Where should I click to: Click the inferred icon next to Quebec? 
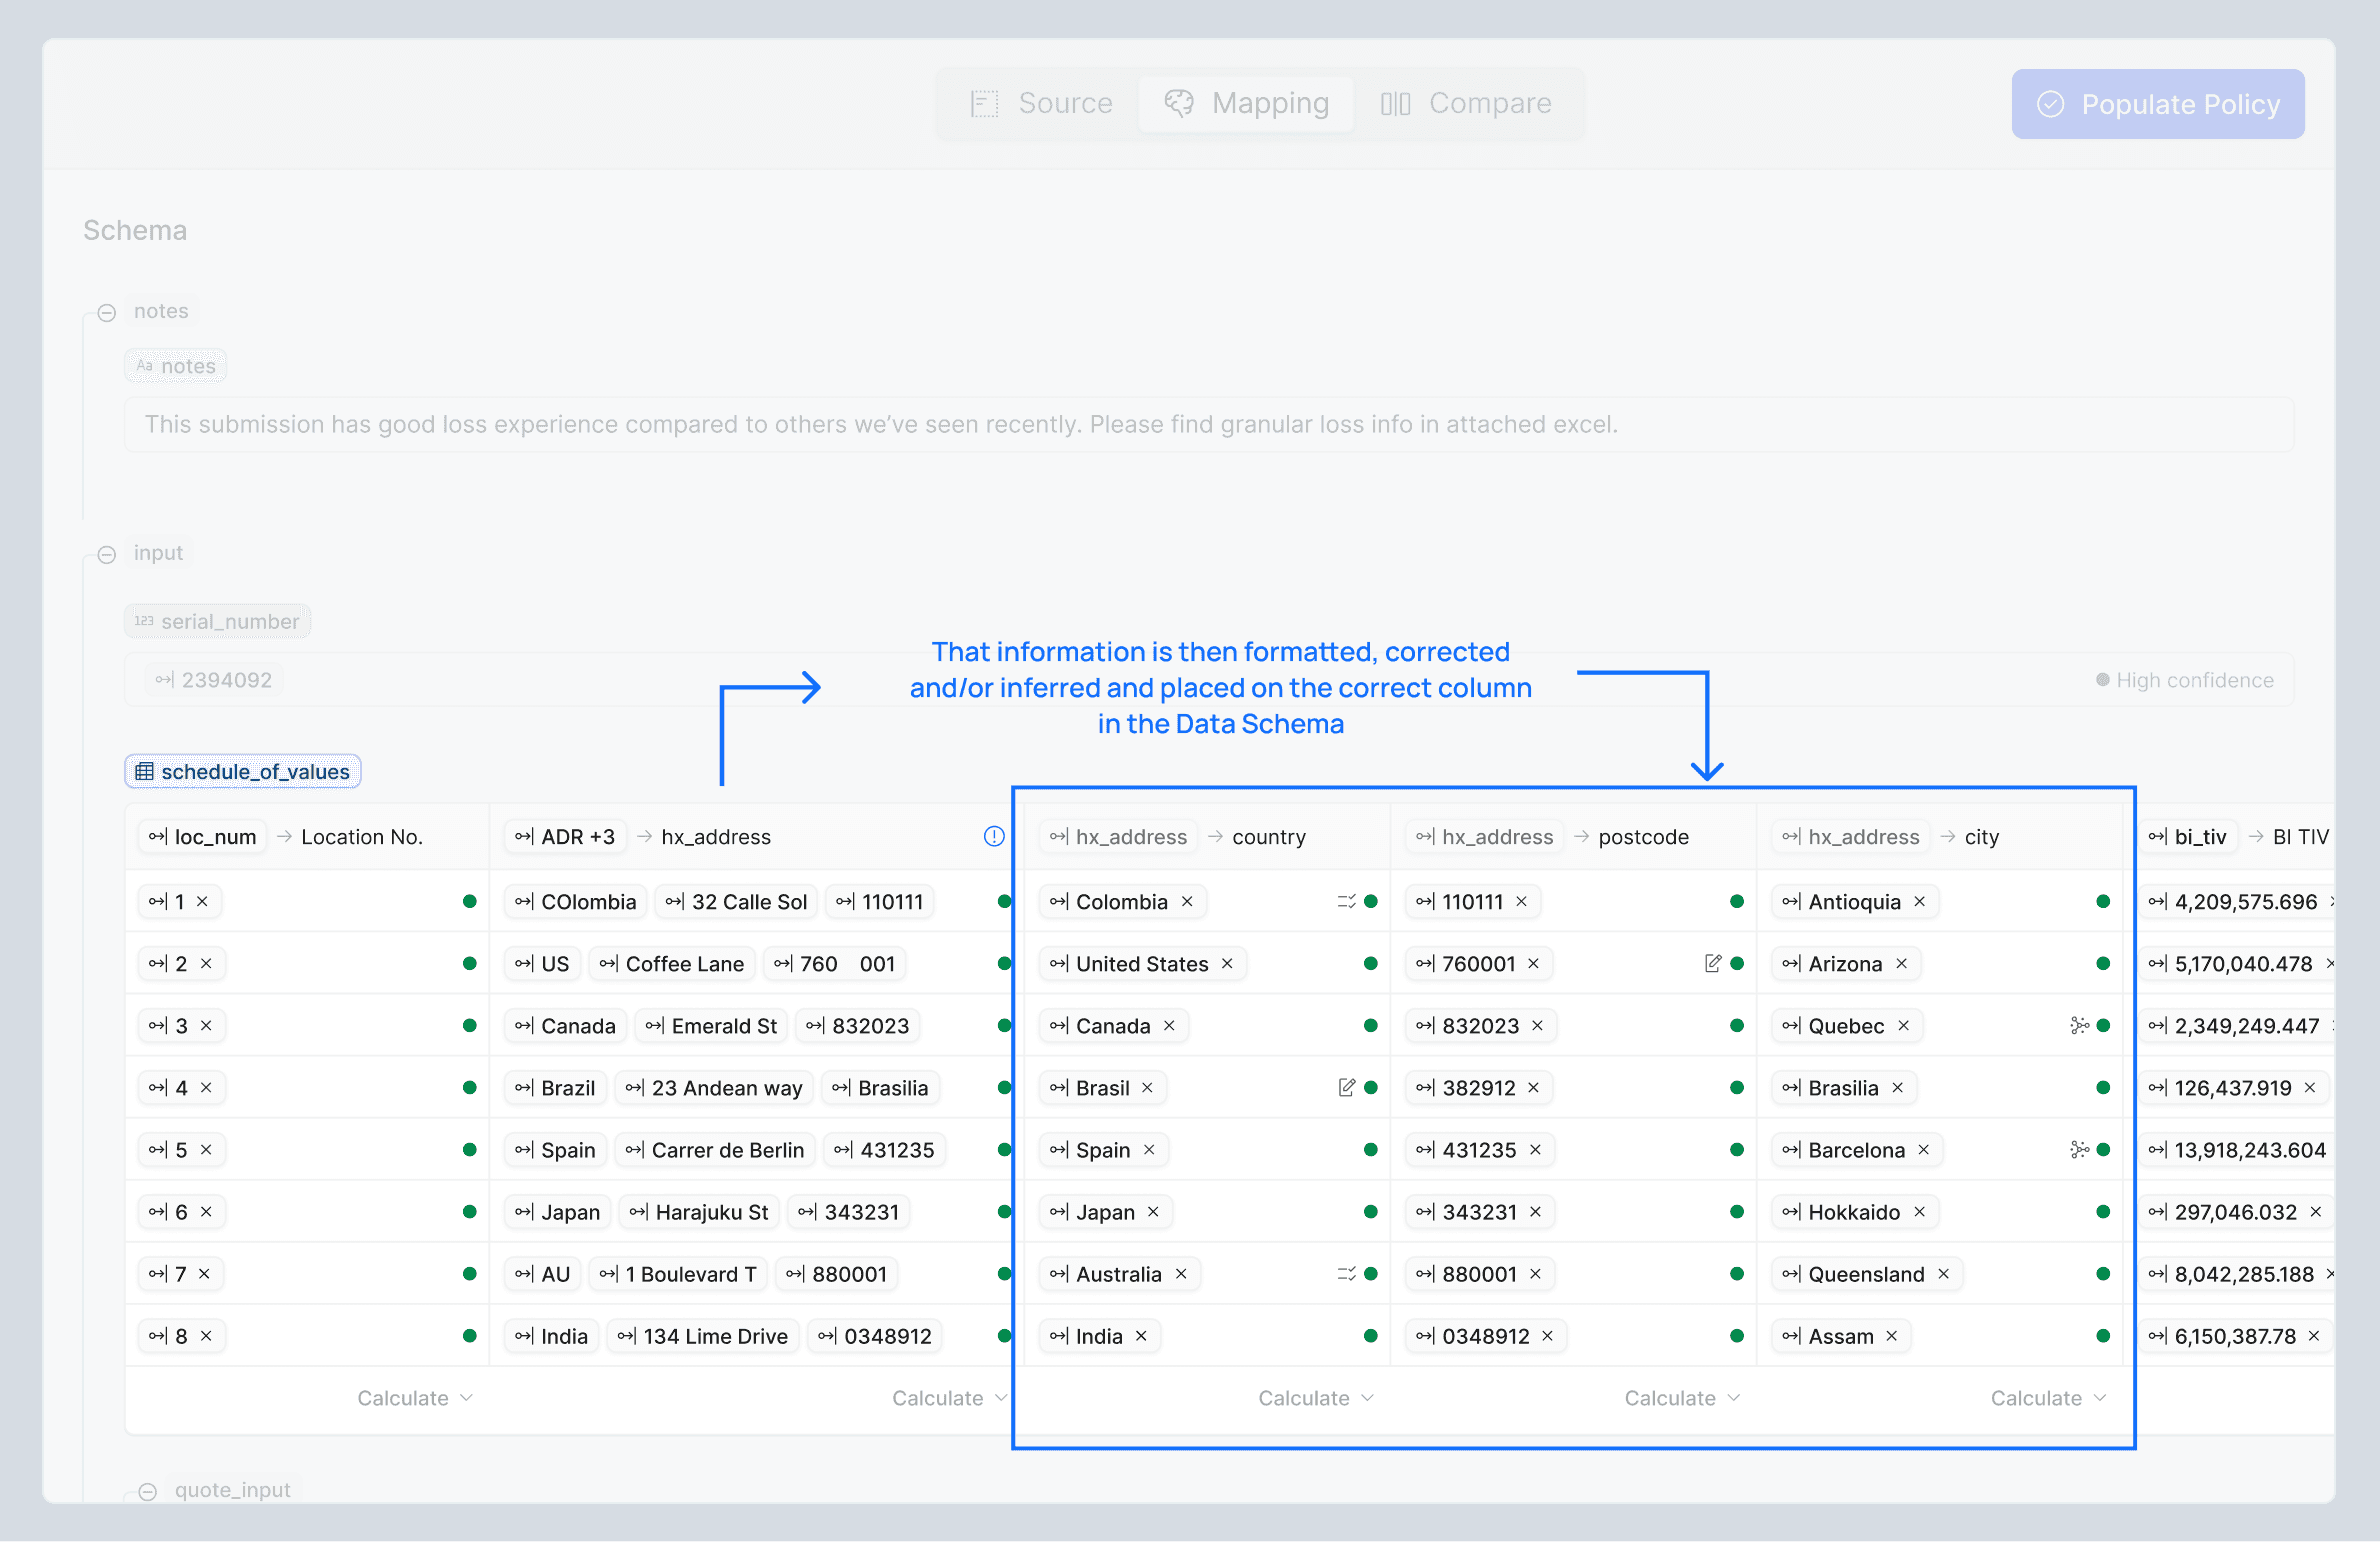pos(2079,1025)
